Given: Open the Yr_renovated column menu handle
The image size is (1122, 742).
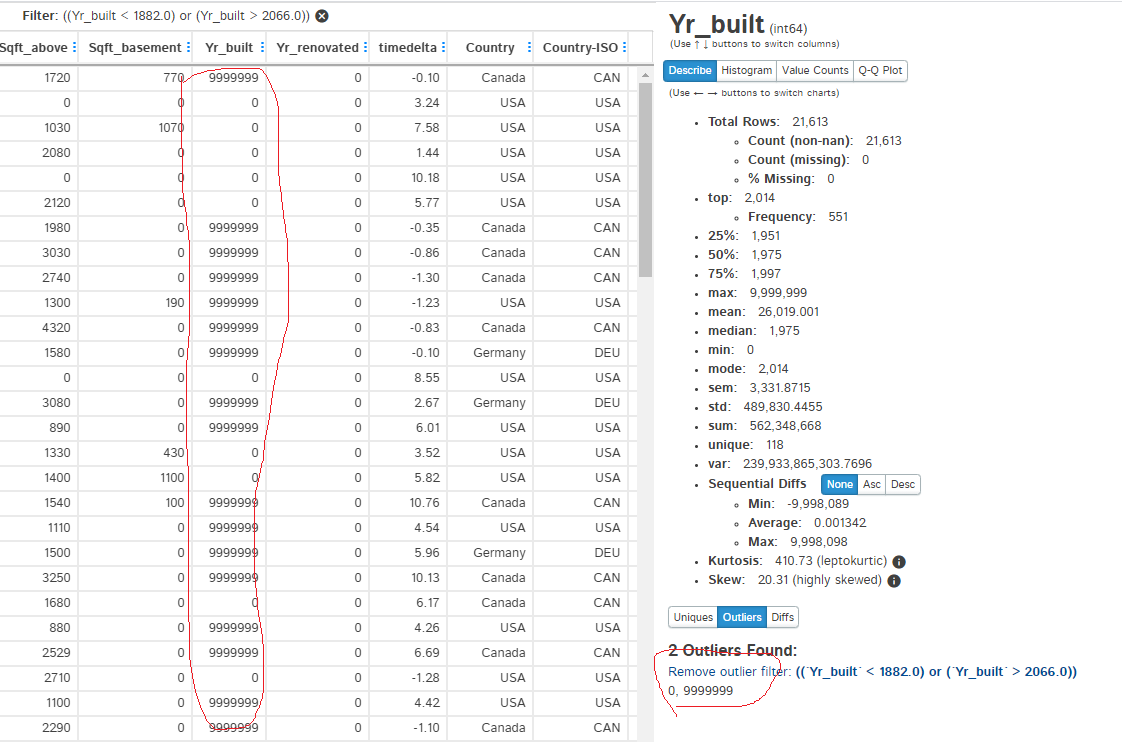Looking at the screenshot, I should (366, 47).
